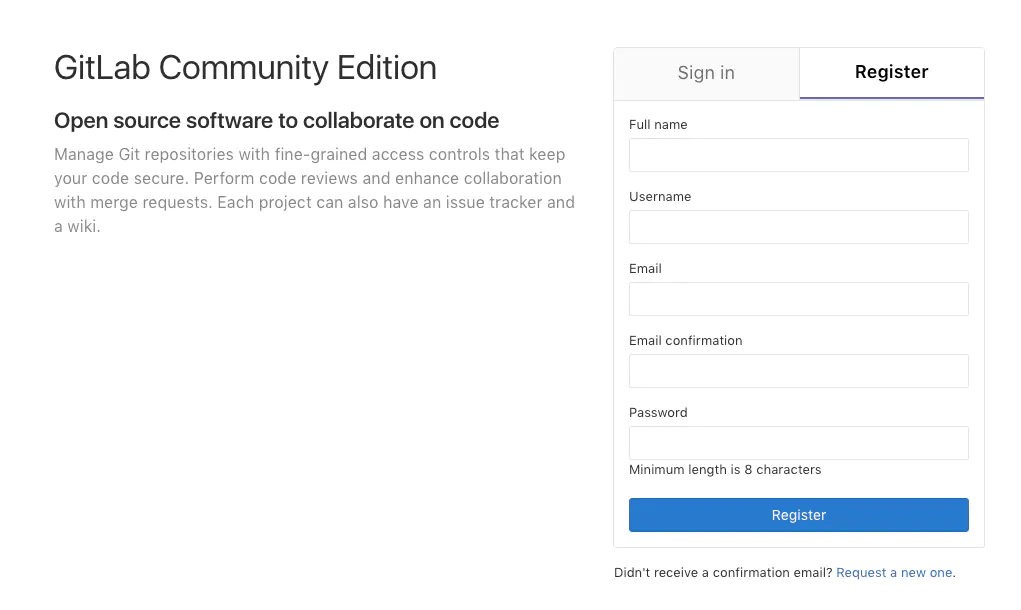
Task: Click 'Open source software to collaborate on code'
Action: coord(276,121)
